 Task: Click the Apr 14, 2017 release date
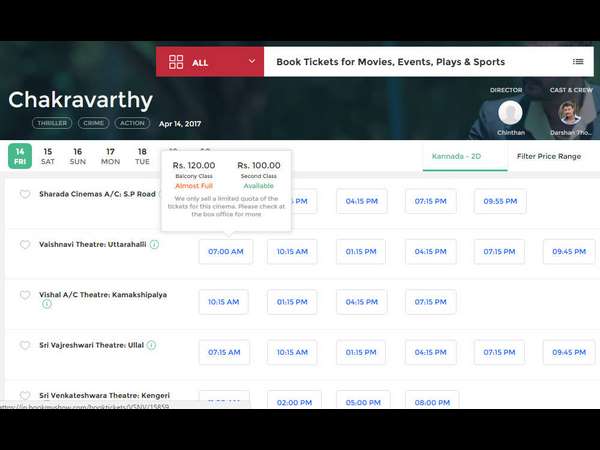[180, 124]
